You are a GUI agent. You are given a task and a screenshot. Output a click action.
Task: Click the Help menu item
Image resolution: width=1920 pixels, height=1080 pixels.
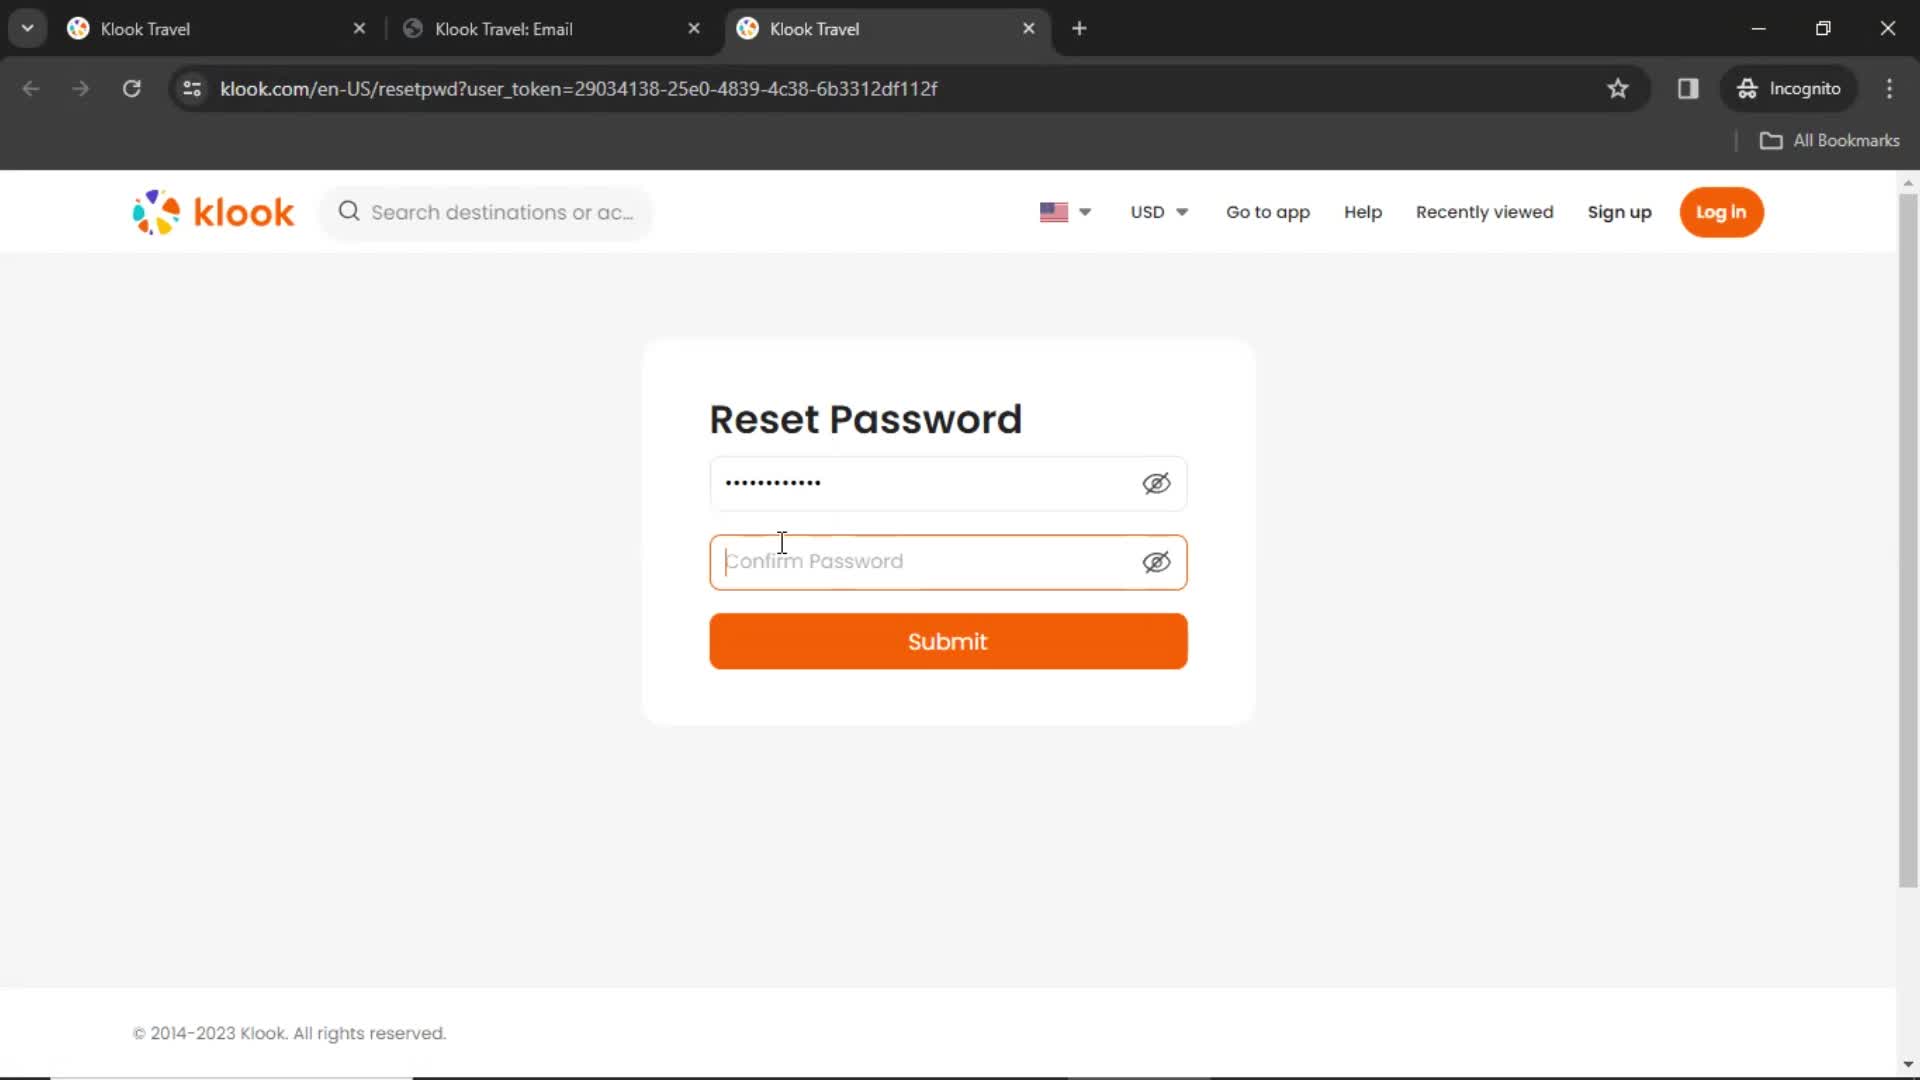point(1364,212)
